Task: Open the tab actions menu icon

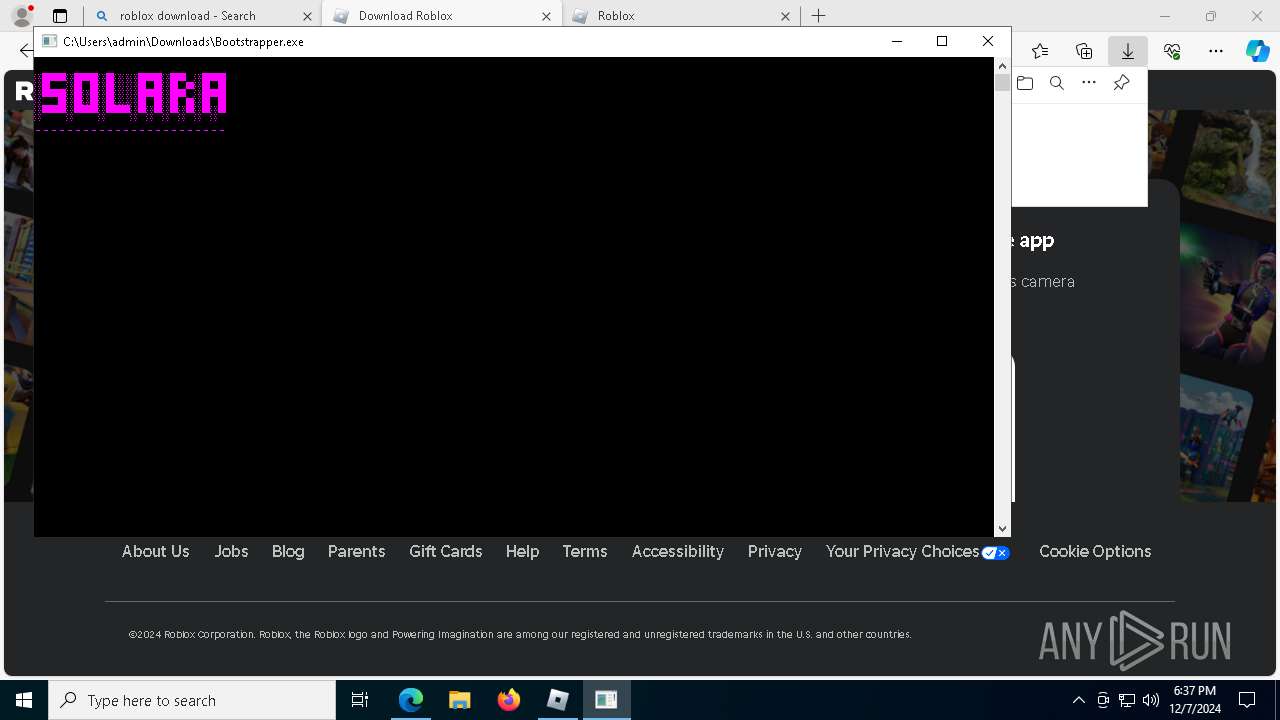Action: [x=60, y=16]
